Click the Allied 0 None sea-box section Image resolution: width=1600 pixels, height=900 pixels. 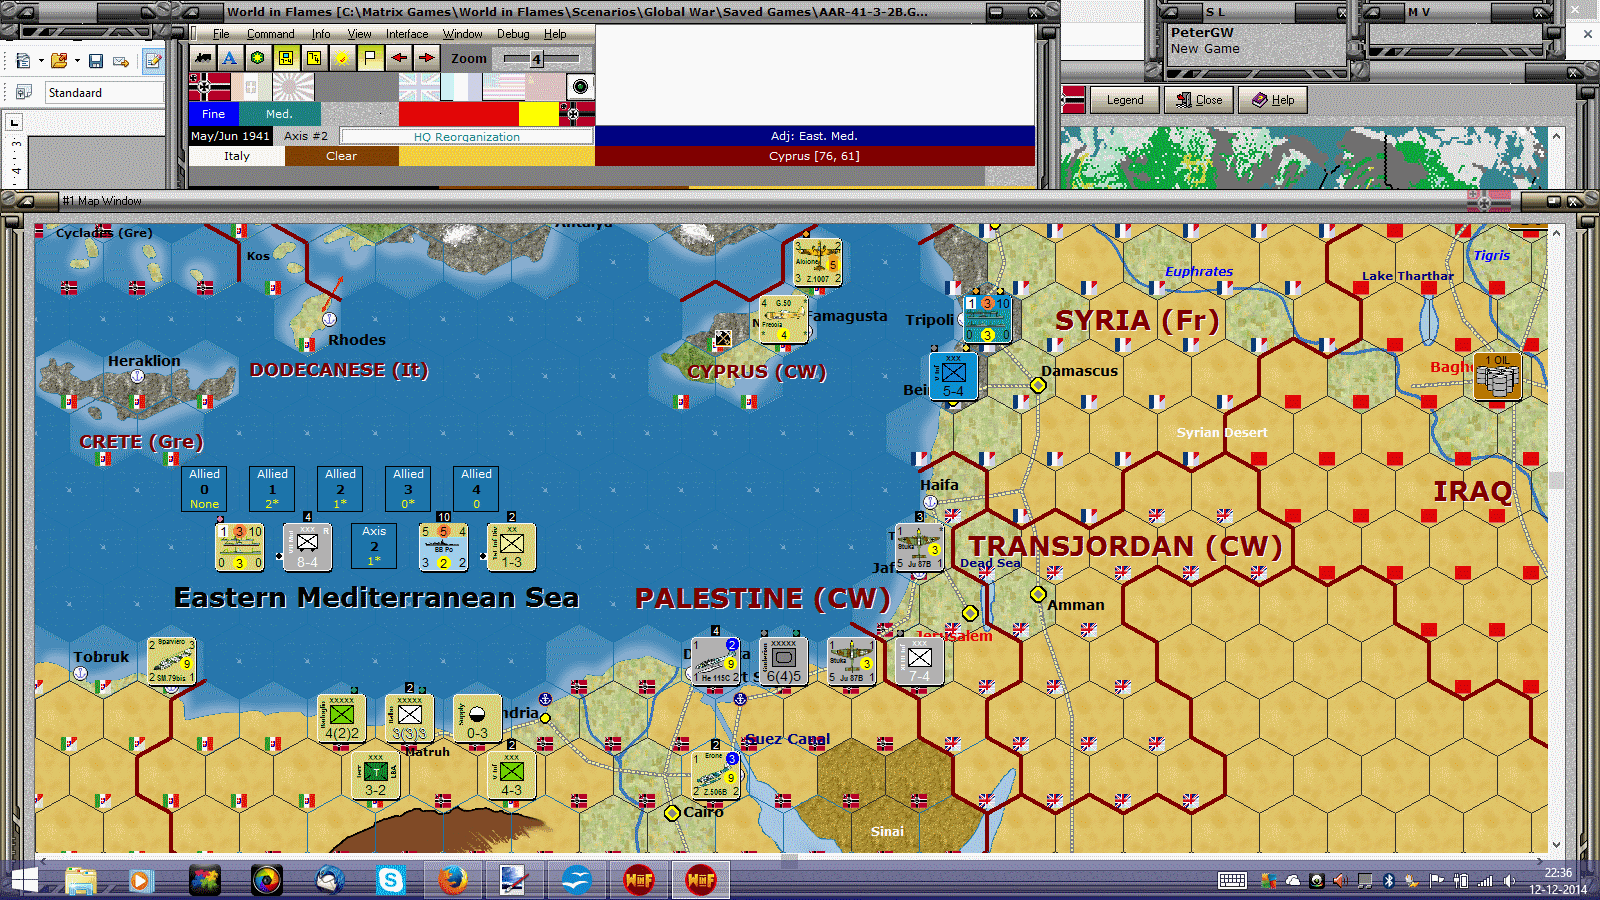point(204,489)
